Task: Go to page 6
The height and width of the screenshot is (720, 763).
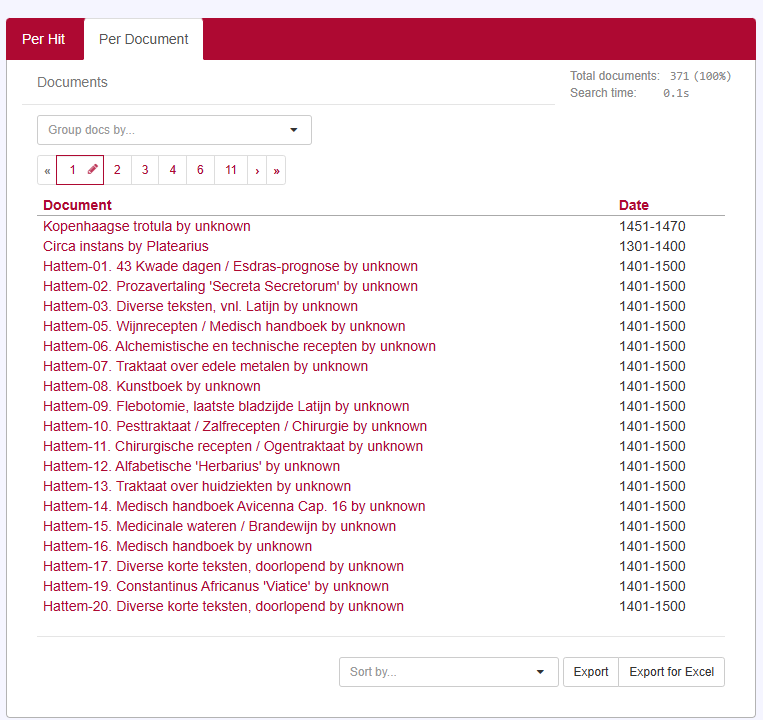Action: pos(200,170)
